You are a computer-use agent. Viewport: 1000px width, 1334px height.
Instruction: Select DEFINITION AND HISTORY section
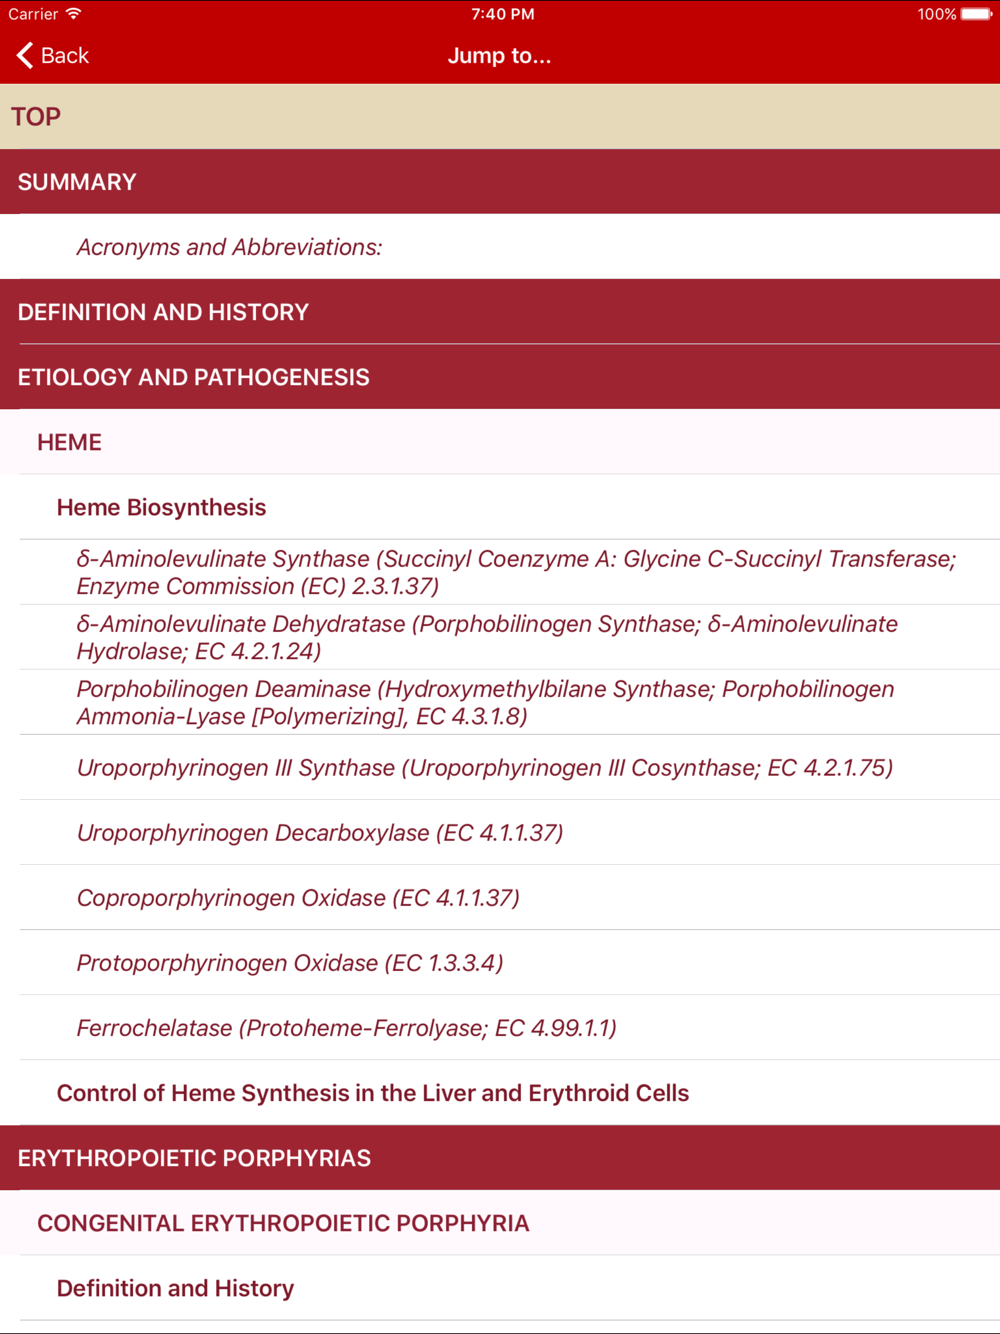500,312
